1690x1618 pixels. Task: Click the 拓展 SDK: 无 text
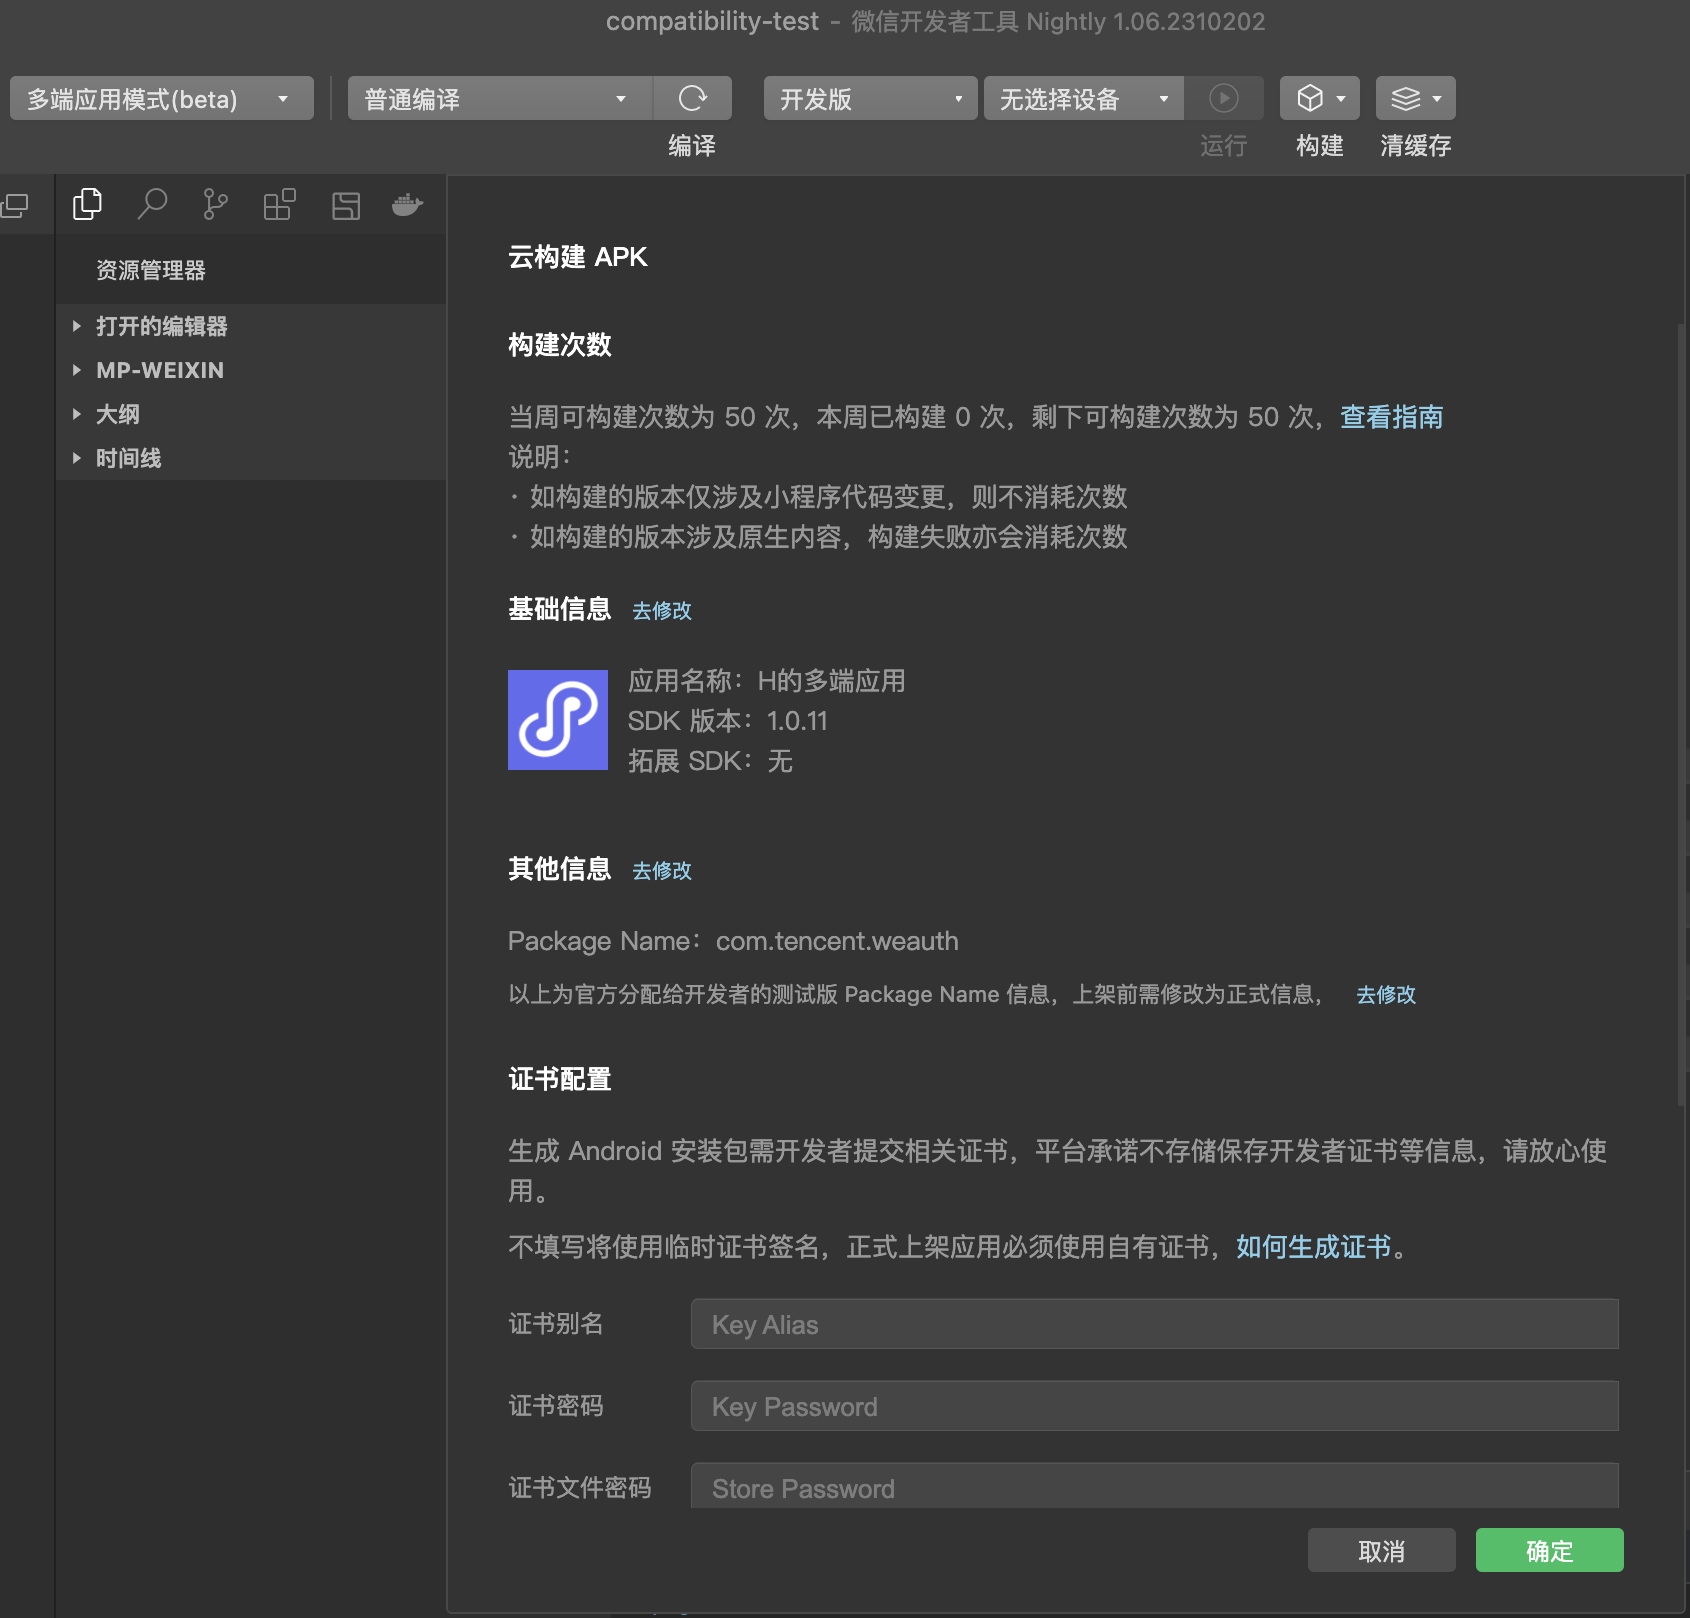tap(710, 761)
